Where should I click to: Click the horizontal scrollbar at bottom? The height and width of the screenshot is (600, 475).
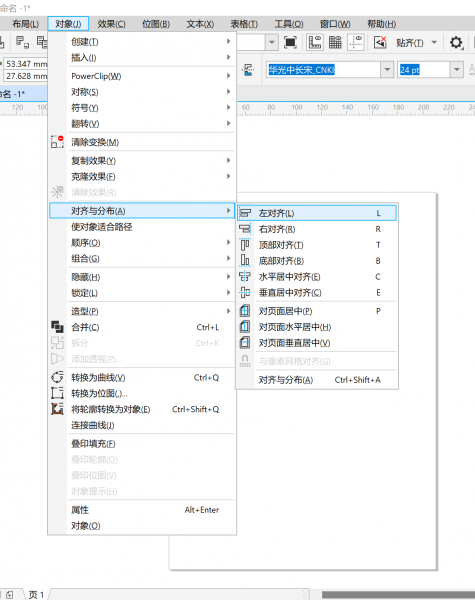pyautogui.click(x=398, y=595)
